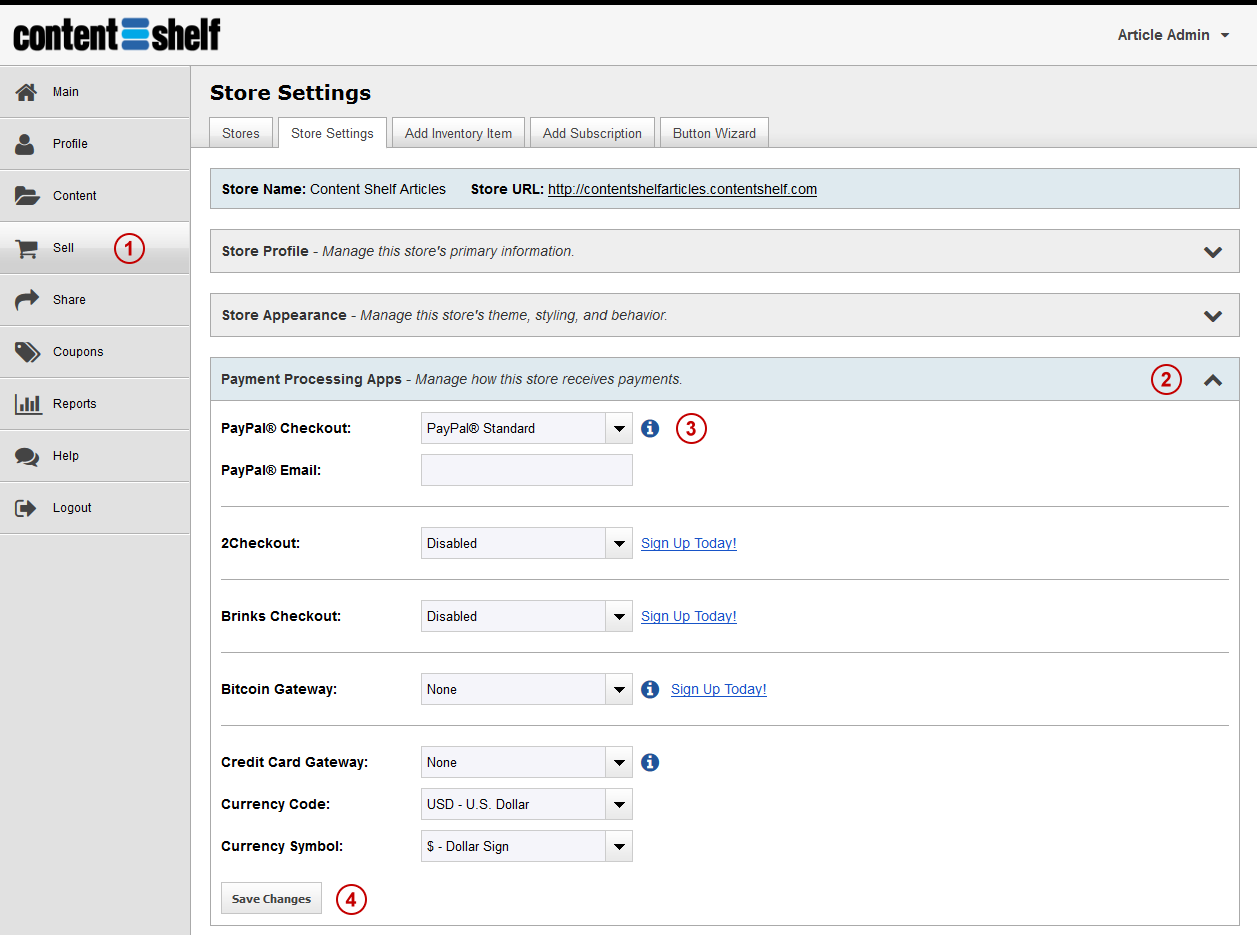Click the Currency Code label
This screenshot has width=1257, height=935.
[276, 804]
